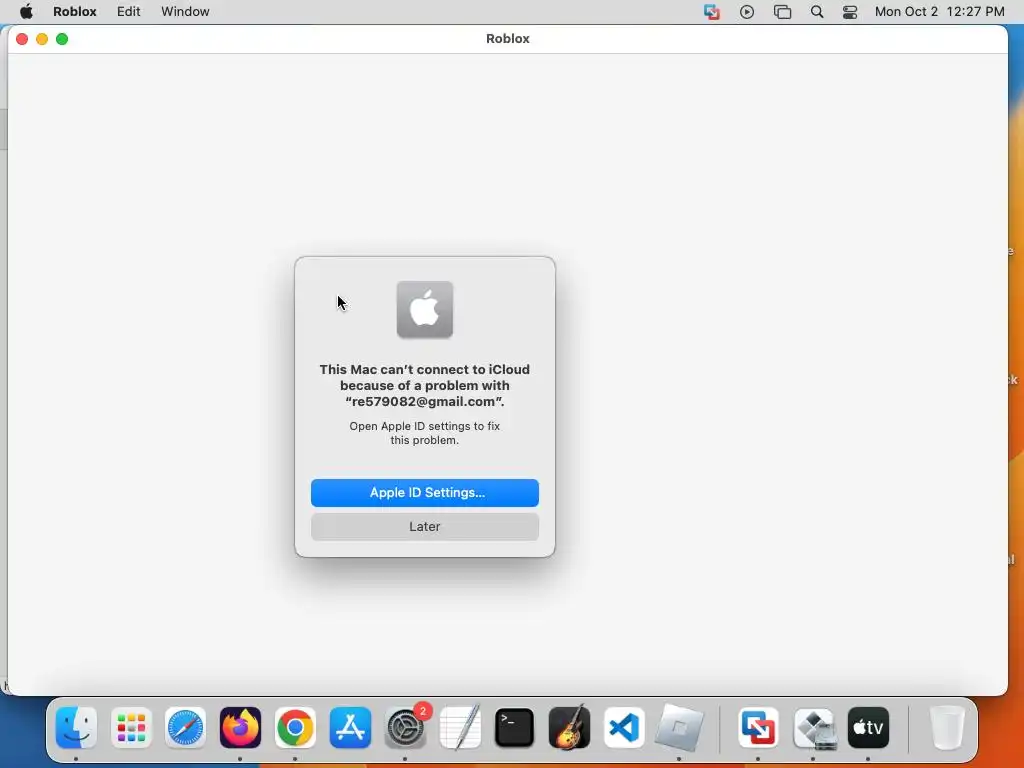The height and width of the screenshot is (768, 1024).
Task: Click the Apple logo in dialog
Action: click(424, 310)
